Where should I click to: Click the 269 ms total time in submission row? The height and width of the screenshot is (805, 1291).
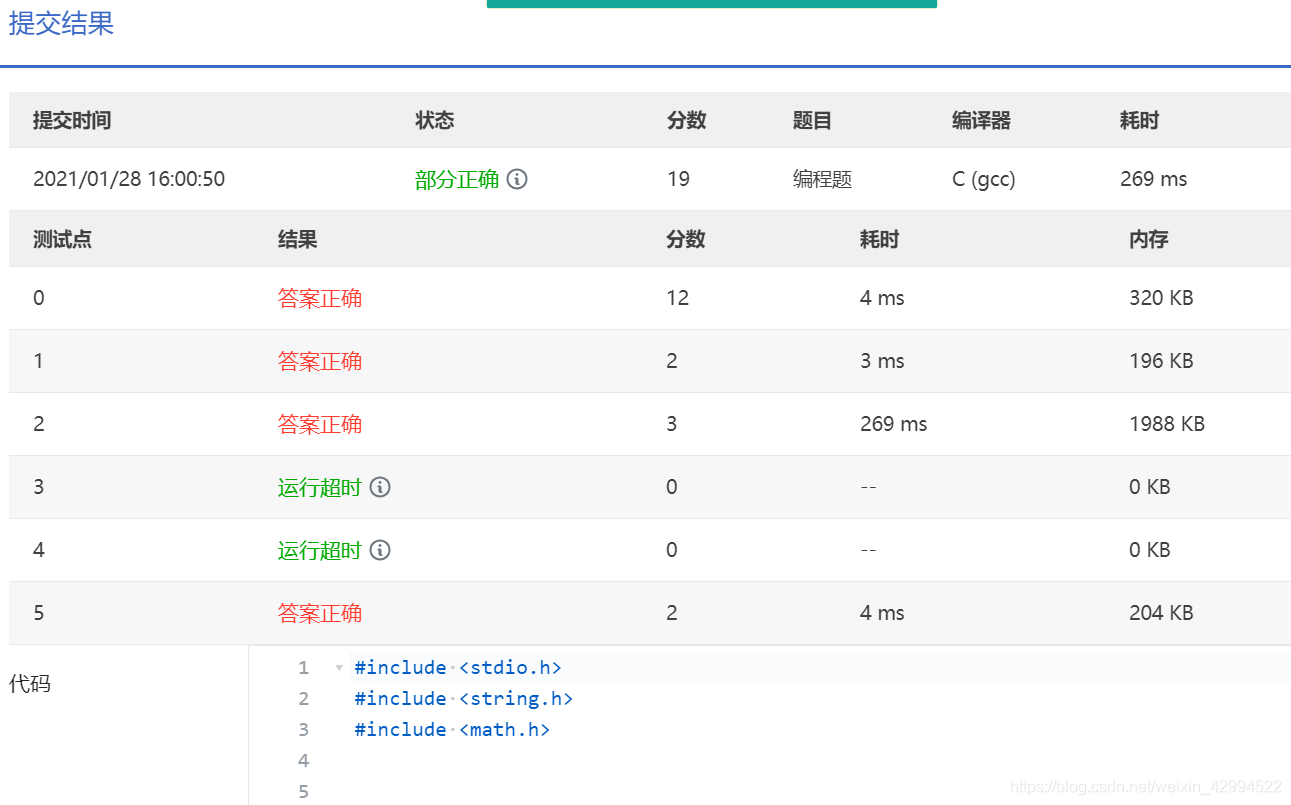click(x=1154, y=179)
